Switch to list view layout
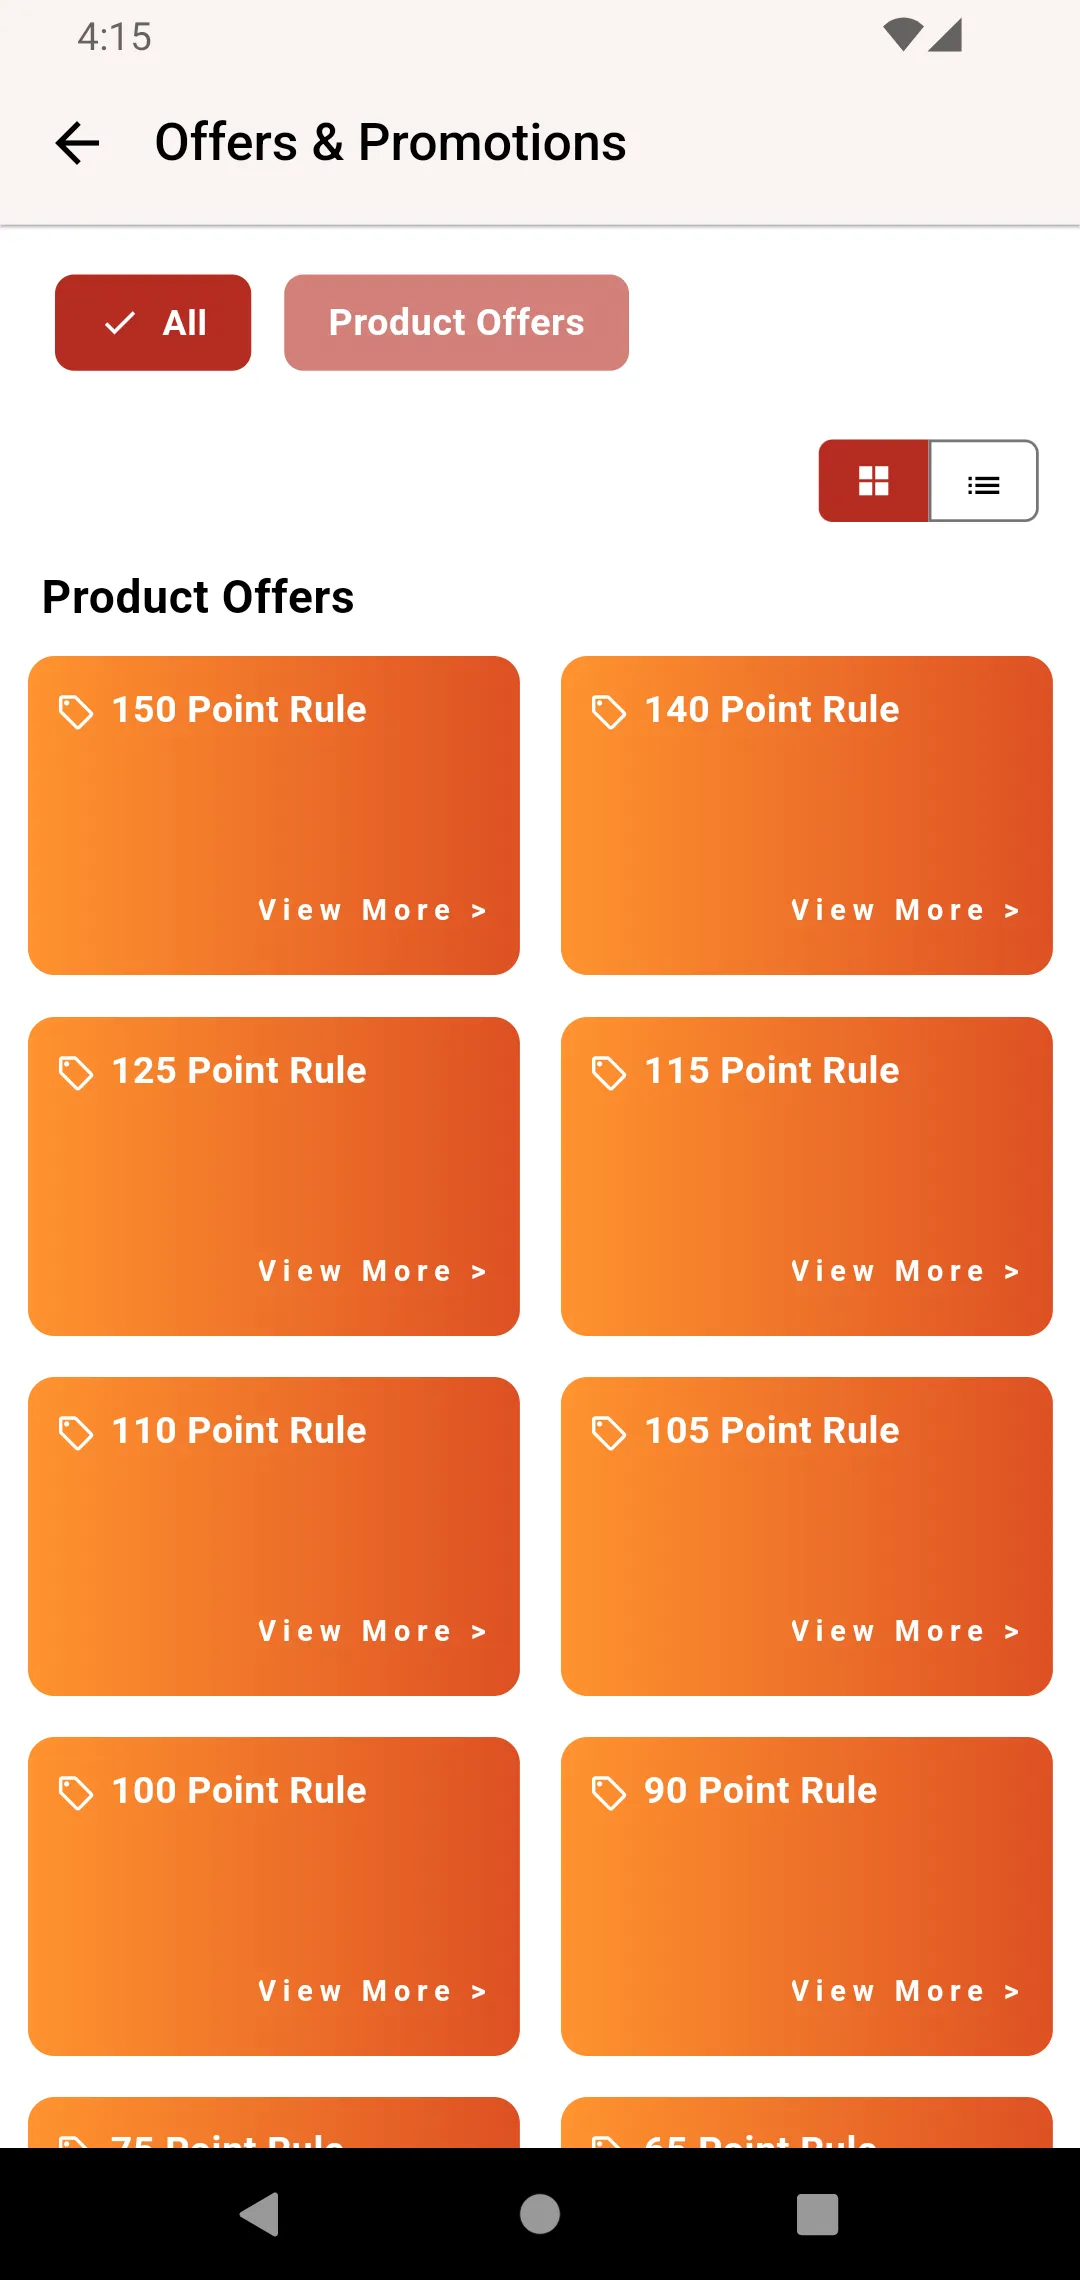Image resolution: width=1080 pixels, height=2280 pixels. click(x=984, y=481)
